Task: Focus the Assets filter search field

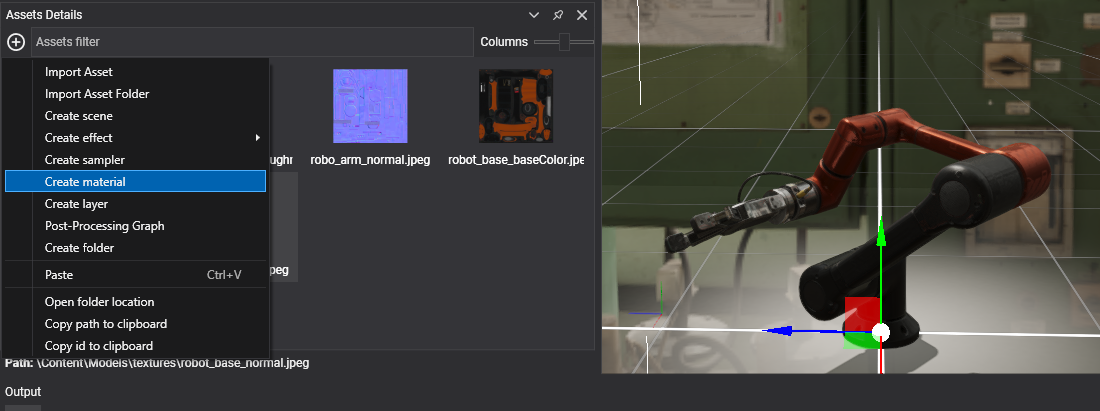Action: pos(250,42)
